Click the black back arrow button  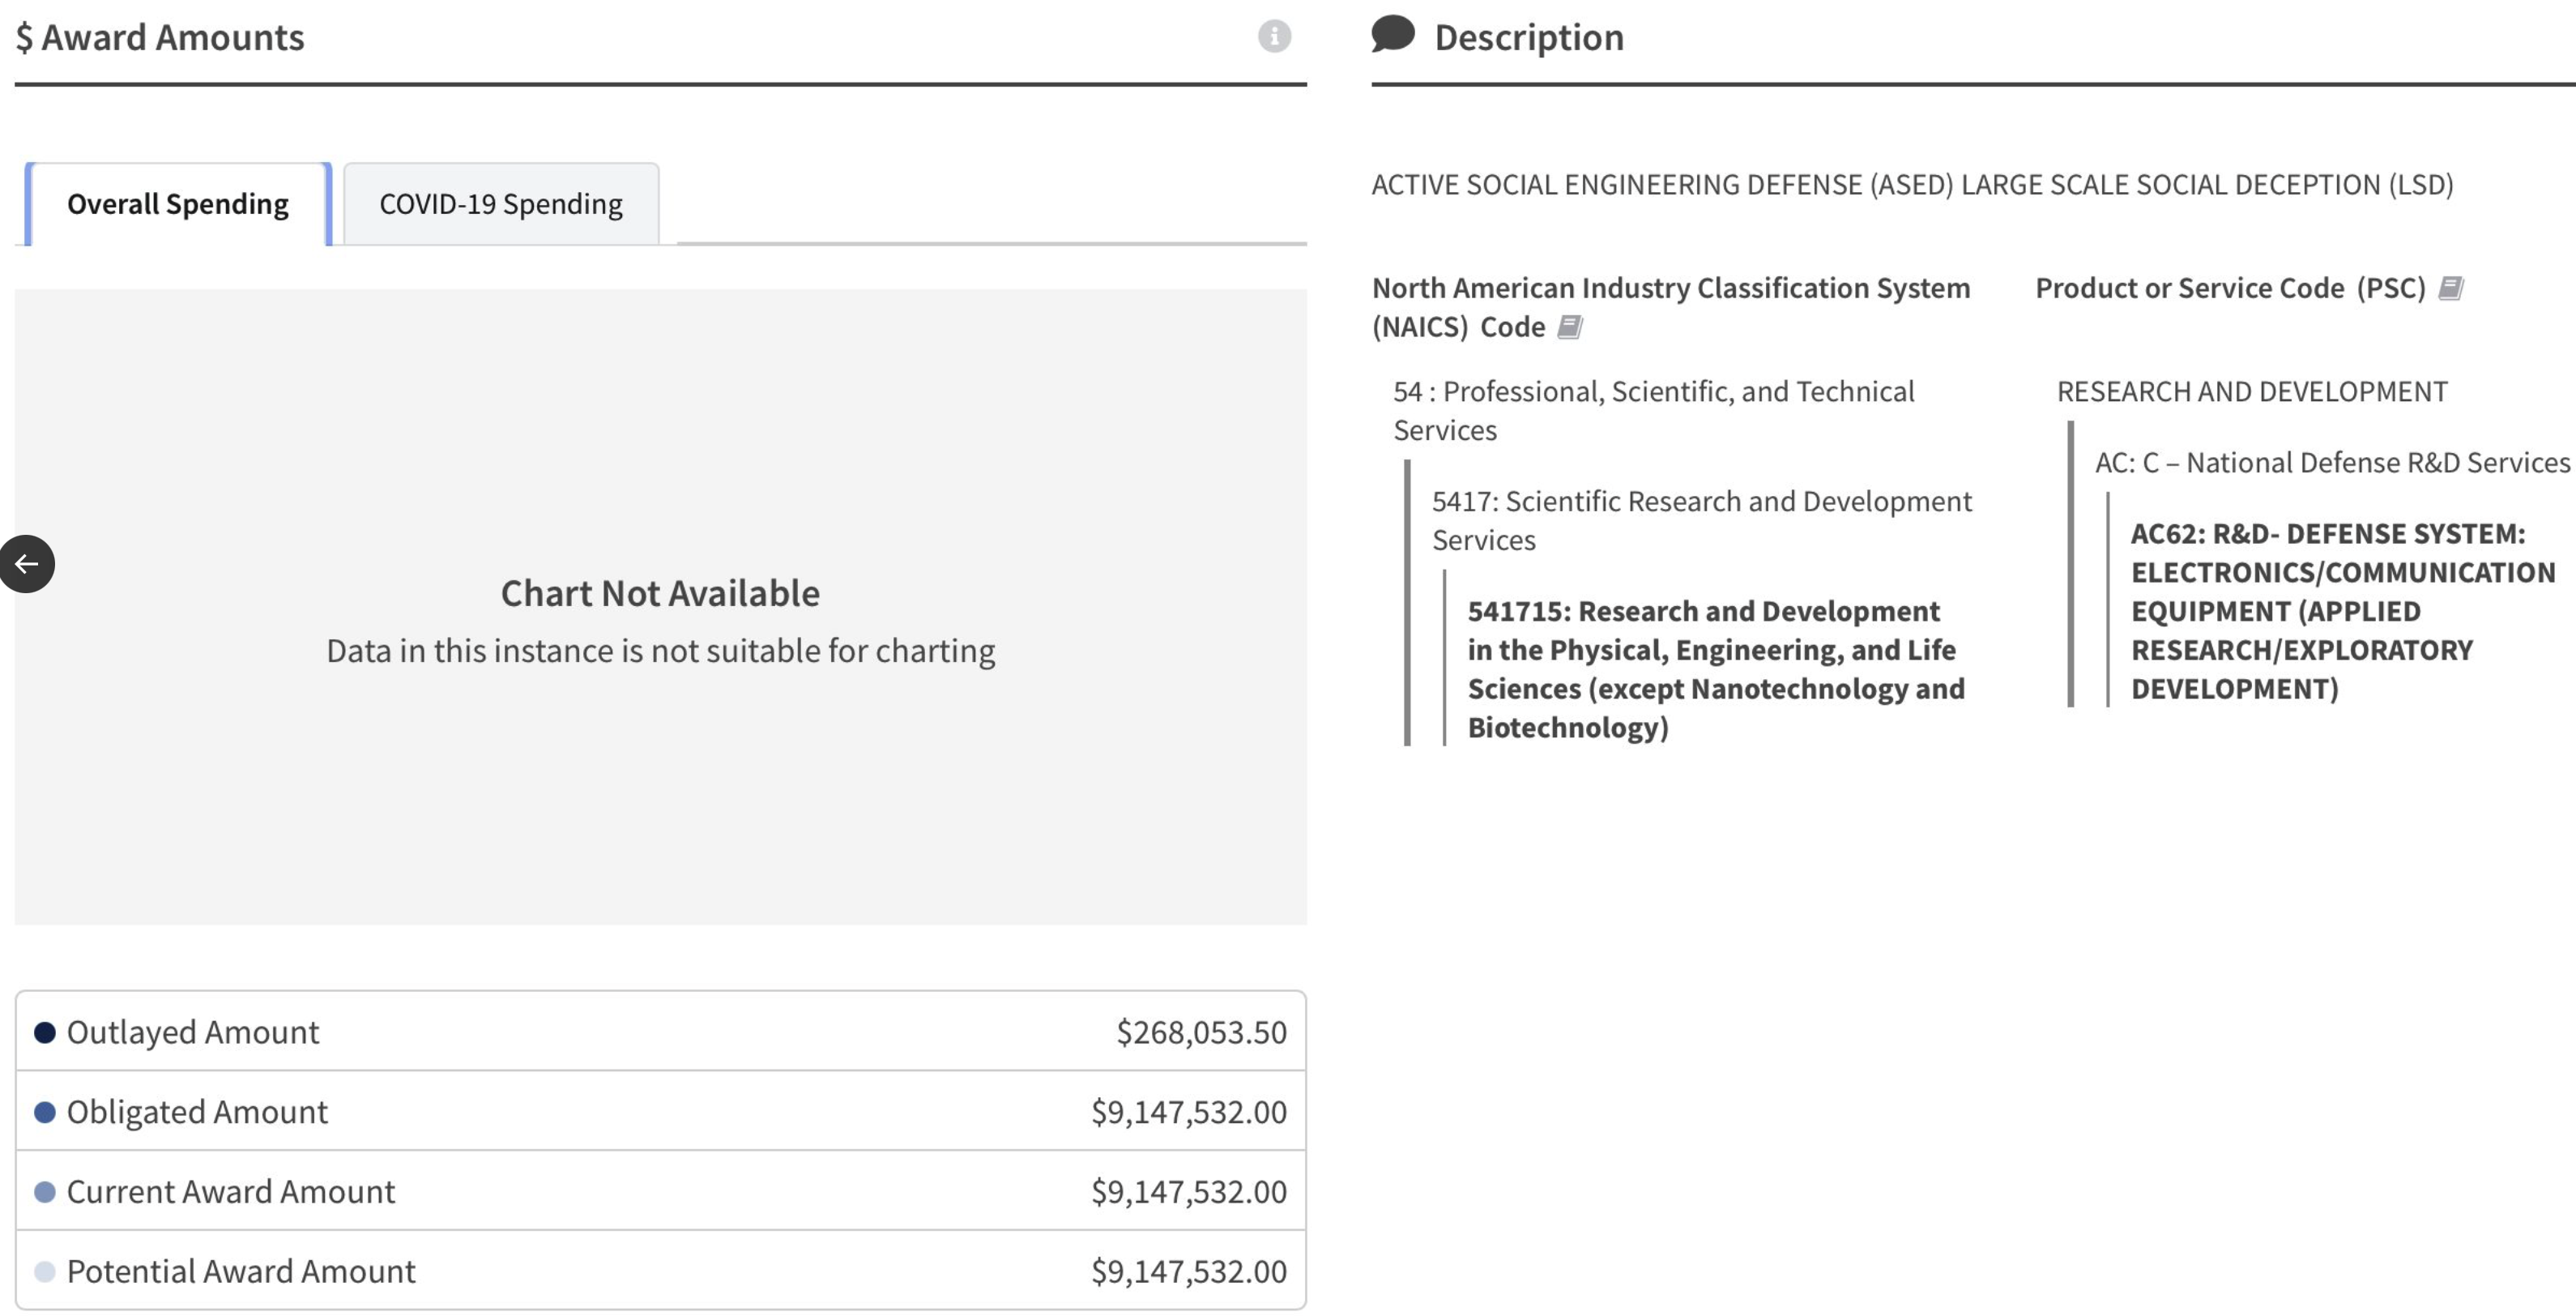27,564
